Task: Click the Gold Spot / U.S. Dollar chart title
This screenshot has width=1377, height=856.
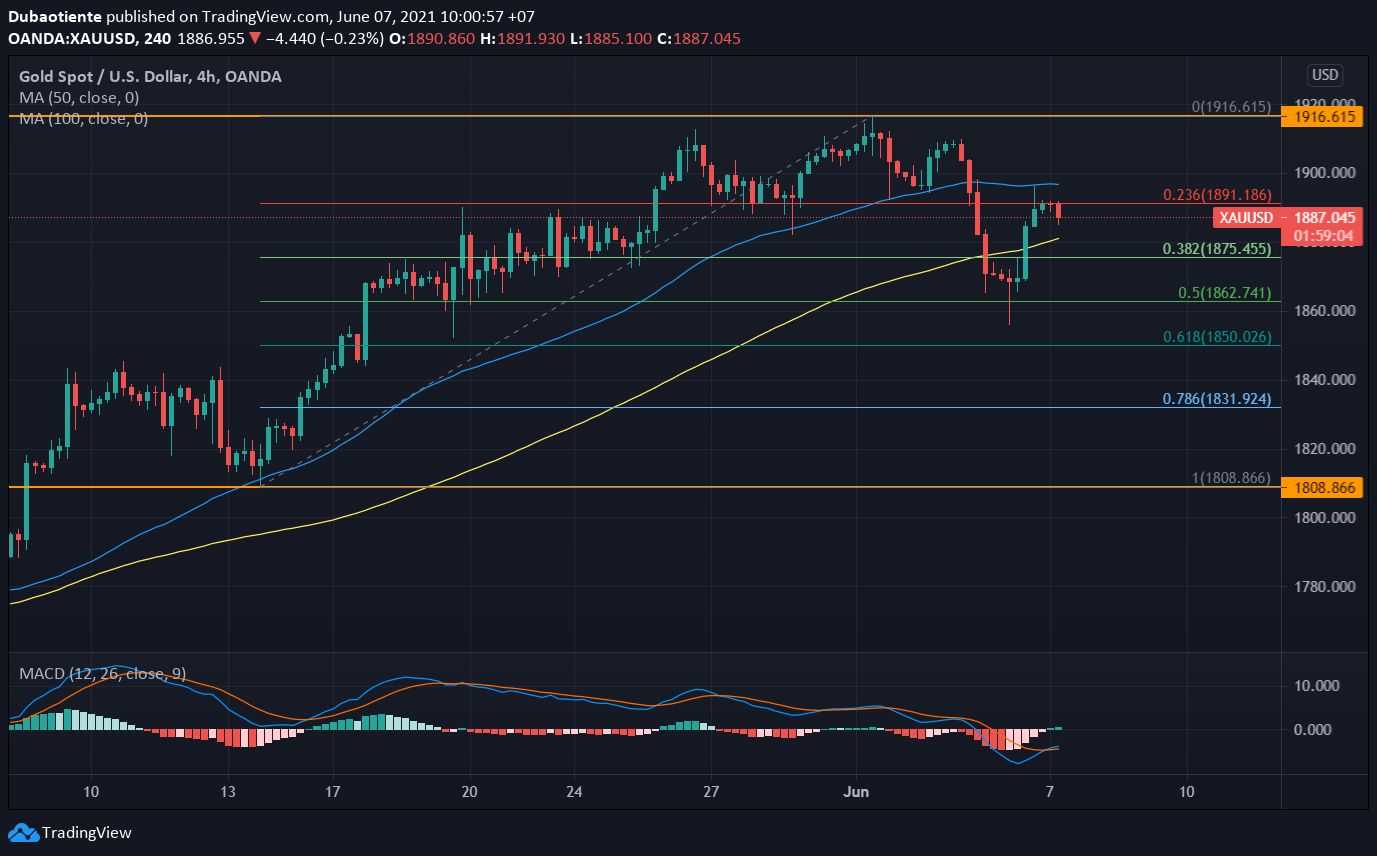Action: click(x=150, y=76)
